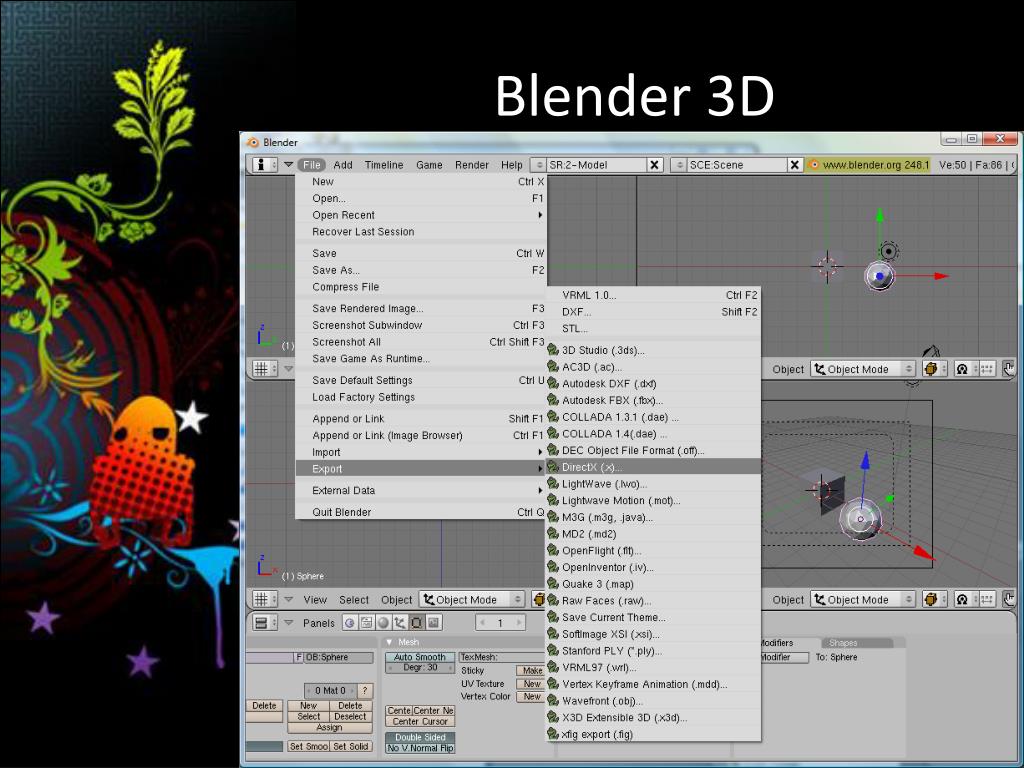Click the TexMesh: input field
The width and height of the screenshot is (1024, 768).
(501, 657)
